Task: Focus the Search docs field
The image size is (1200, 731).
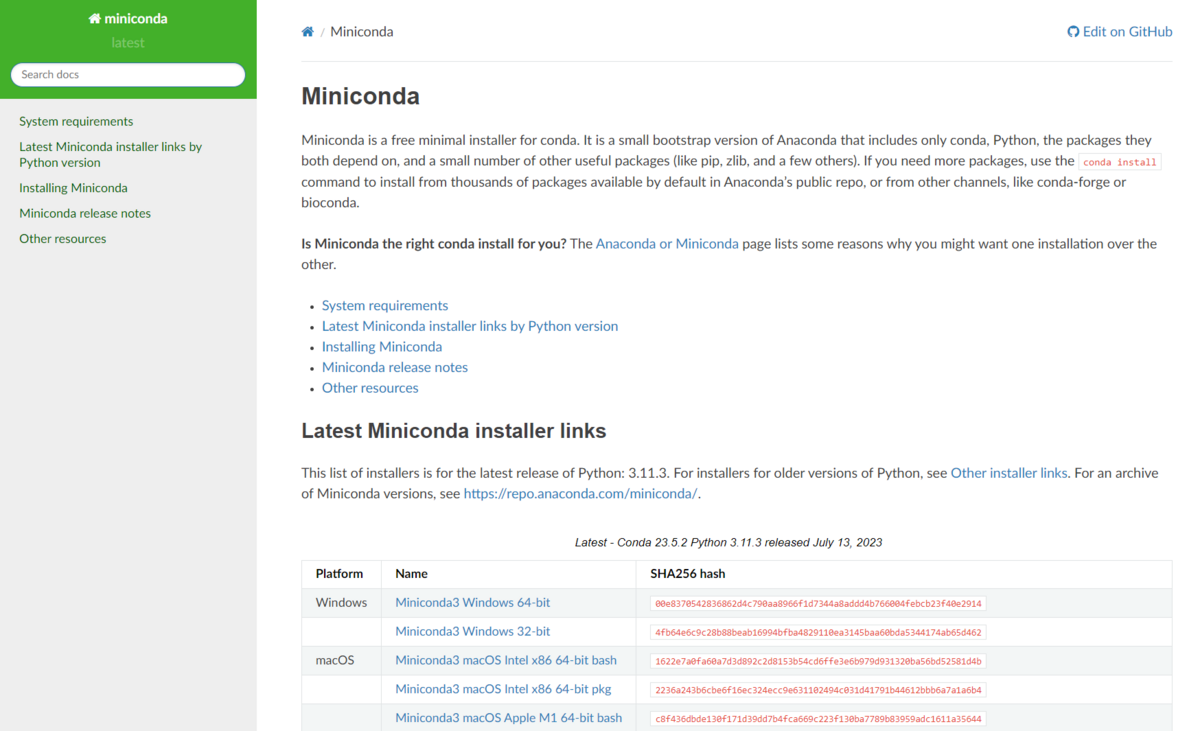Action: click(128, 75)
